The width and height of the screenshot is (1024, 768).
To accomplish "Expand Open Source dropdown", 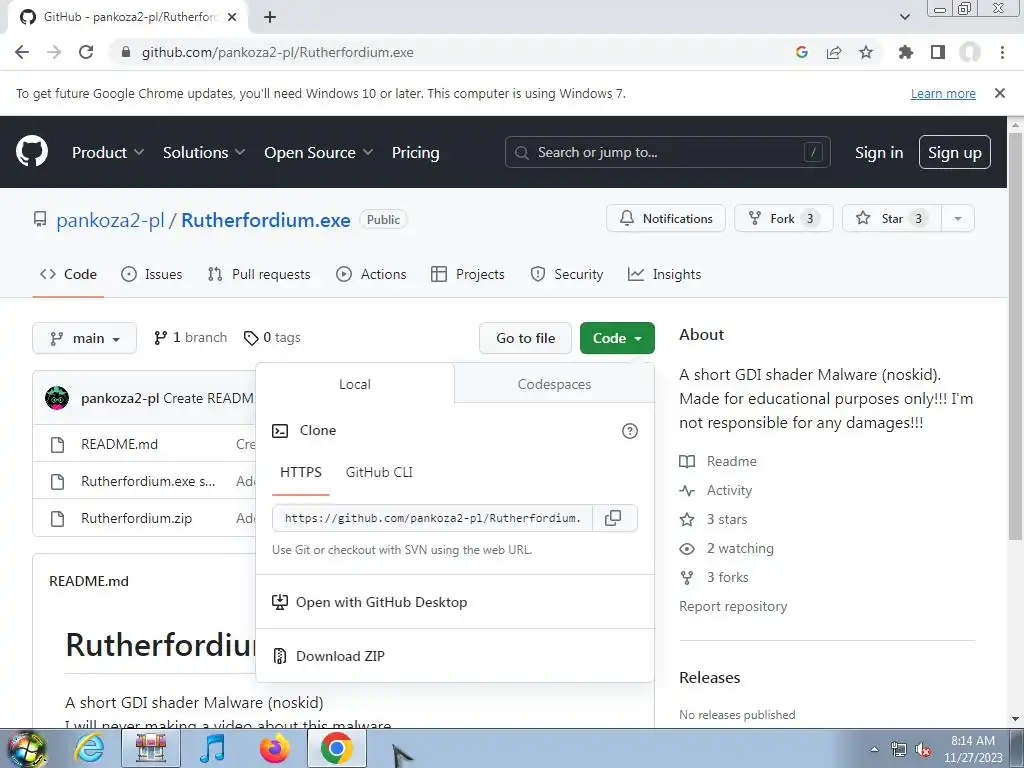I will 319,152.
